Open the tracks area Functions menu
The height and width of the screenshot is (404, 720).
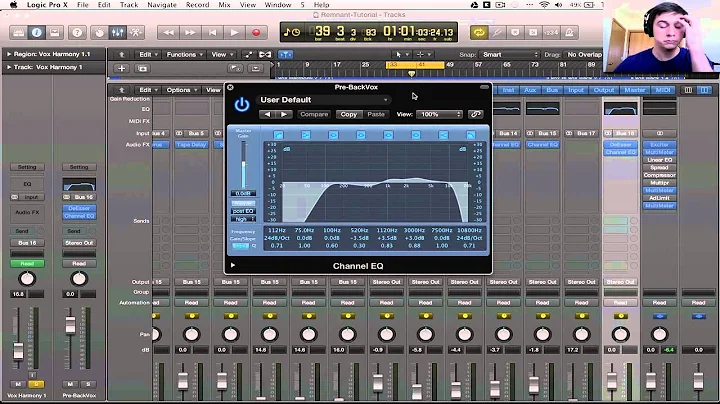(x=184, y=54)
